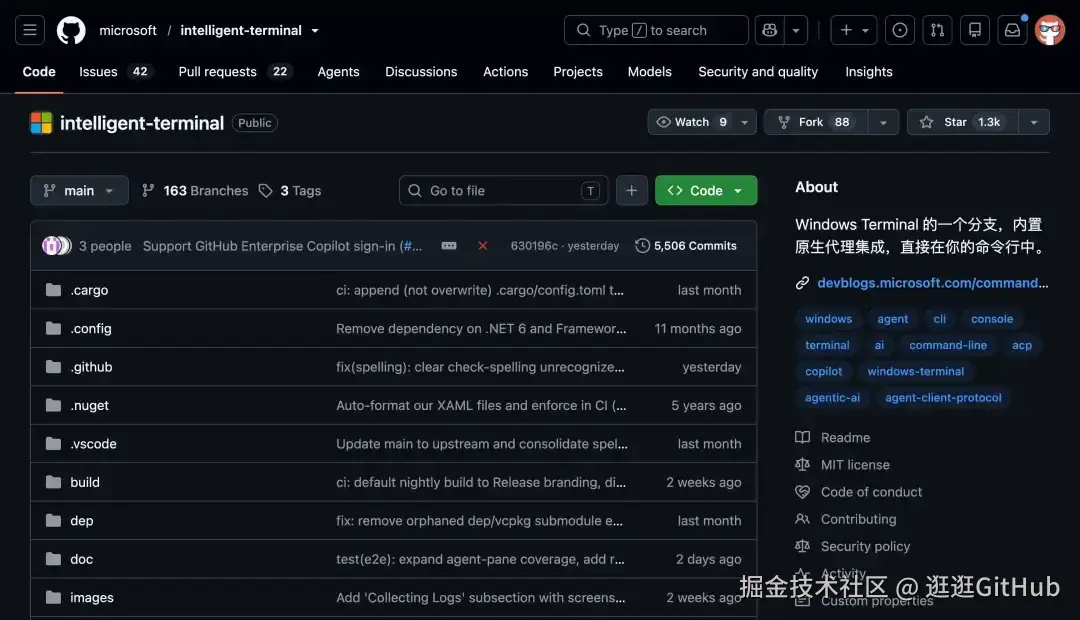This screenshot has width=1080, height=620.
Task: Open the main branch selector
Action: [x=79, y=191]
